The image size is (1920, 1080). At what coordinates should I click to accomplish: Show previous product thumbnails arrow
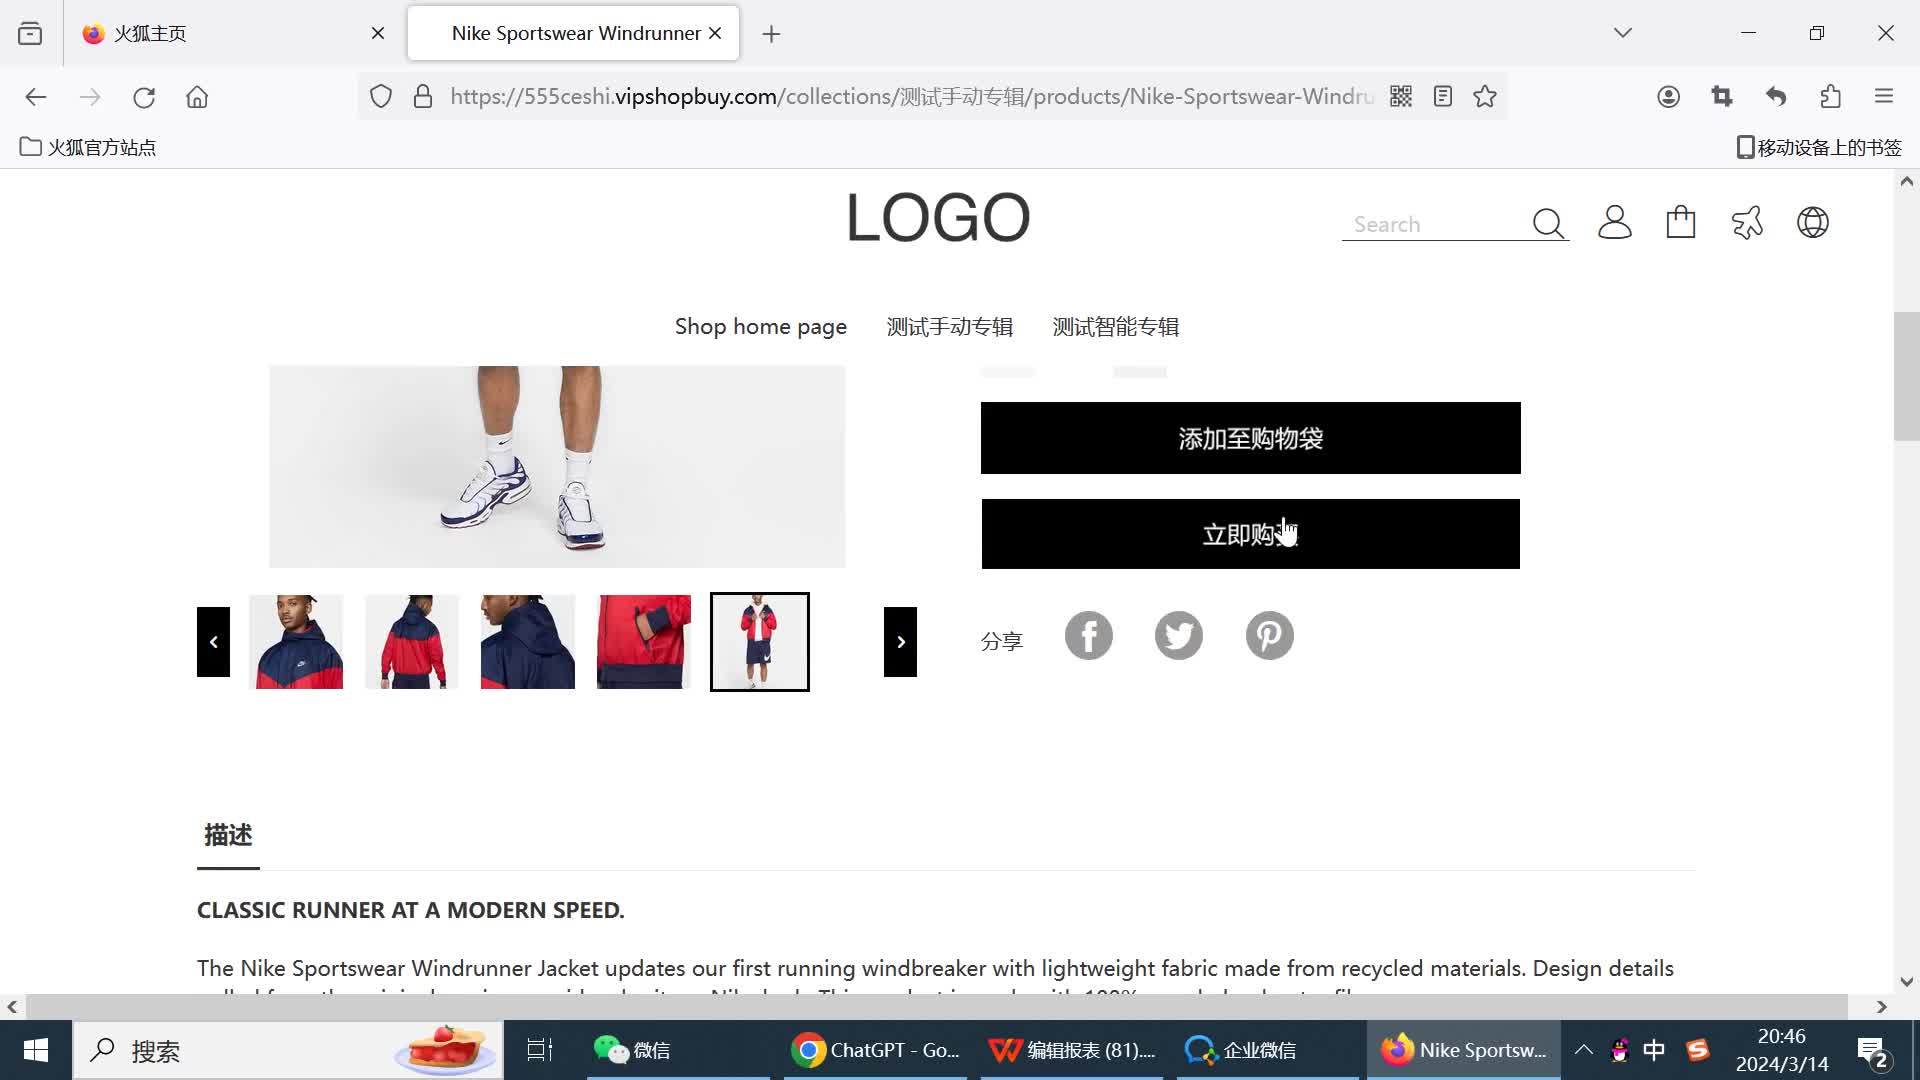click(213, 642)
